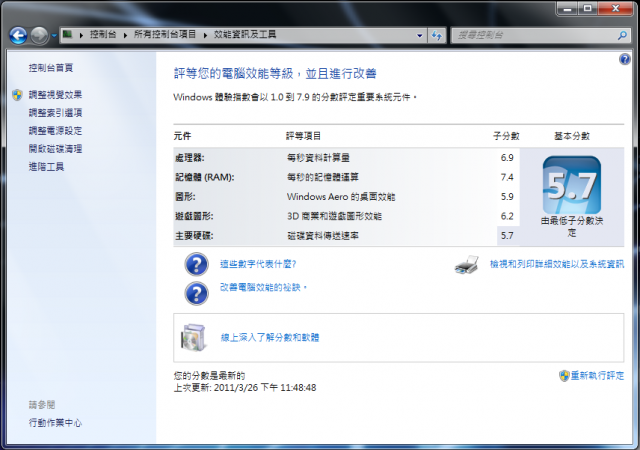Close the performance information window
This screenshot has height=450, width=640.
pos(616,9)
